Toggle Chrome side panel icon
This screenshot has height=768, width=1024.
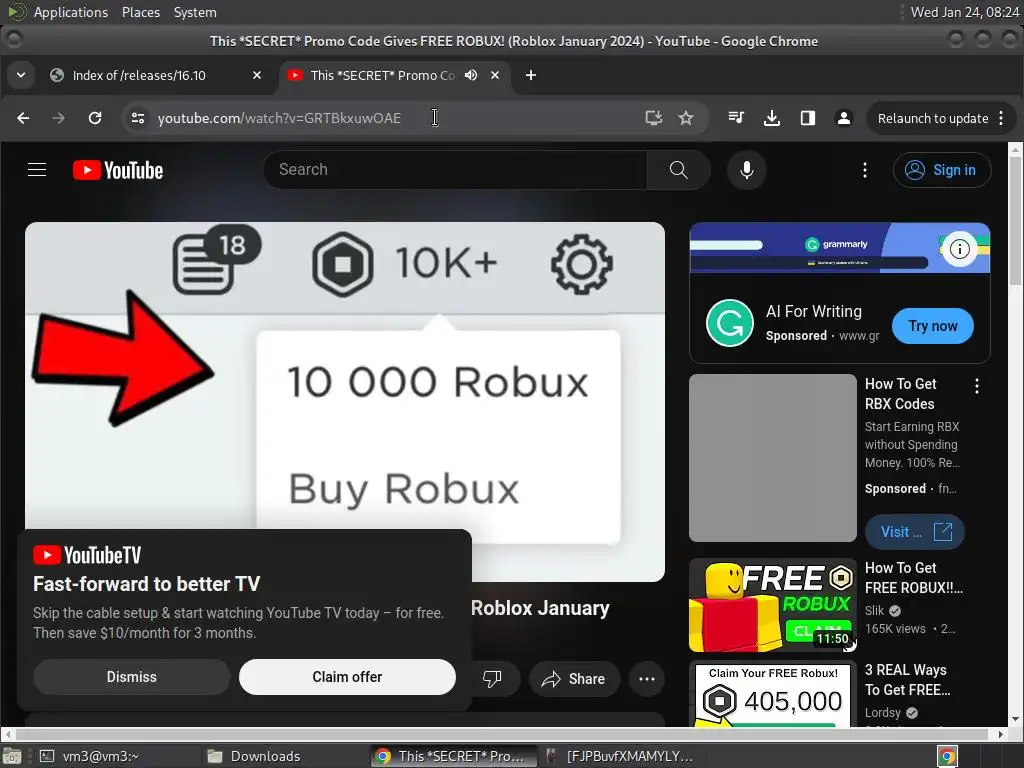(x=808, y=118)
